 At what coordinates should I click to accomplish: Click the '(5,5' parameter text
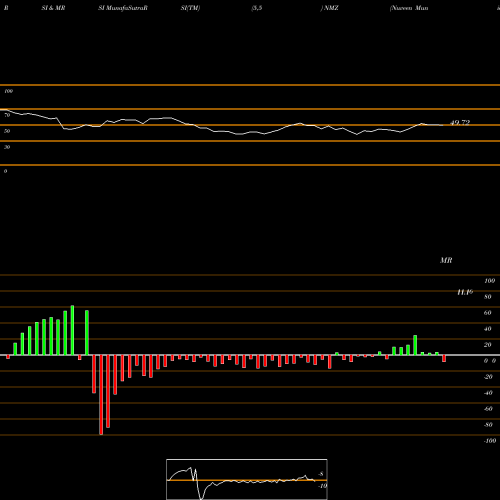[257, 8]
